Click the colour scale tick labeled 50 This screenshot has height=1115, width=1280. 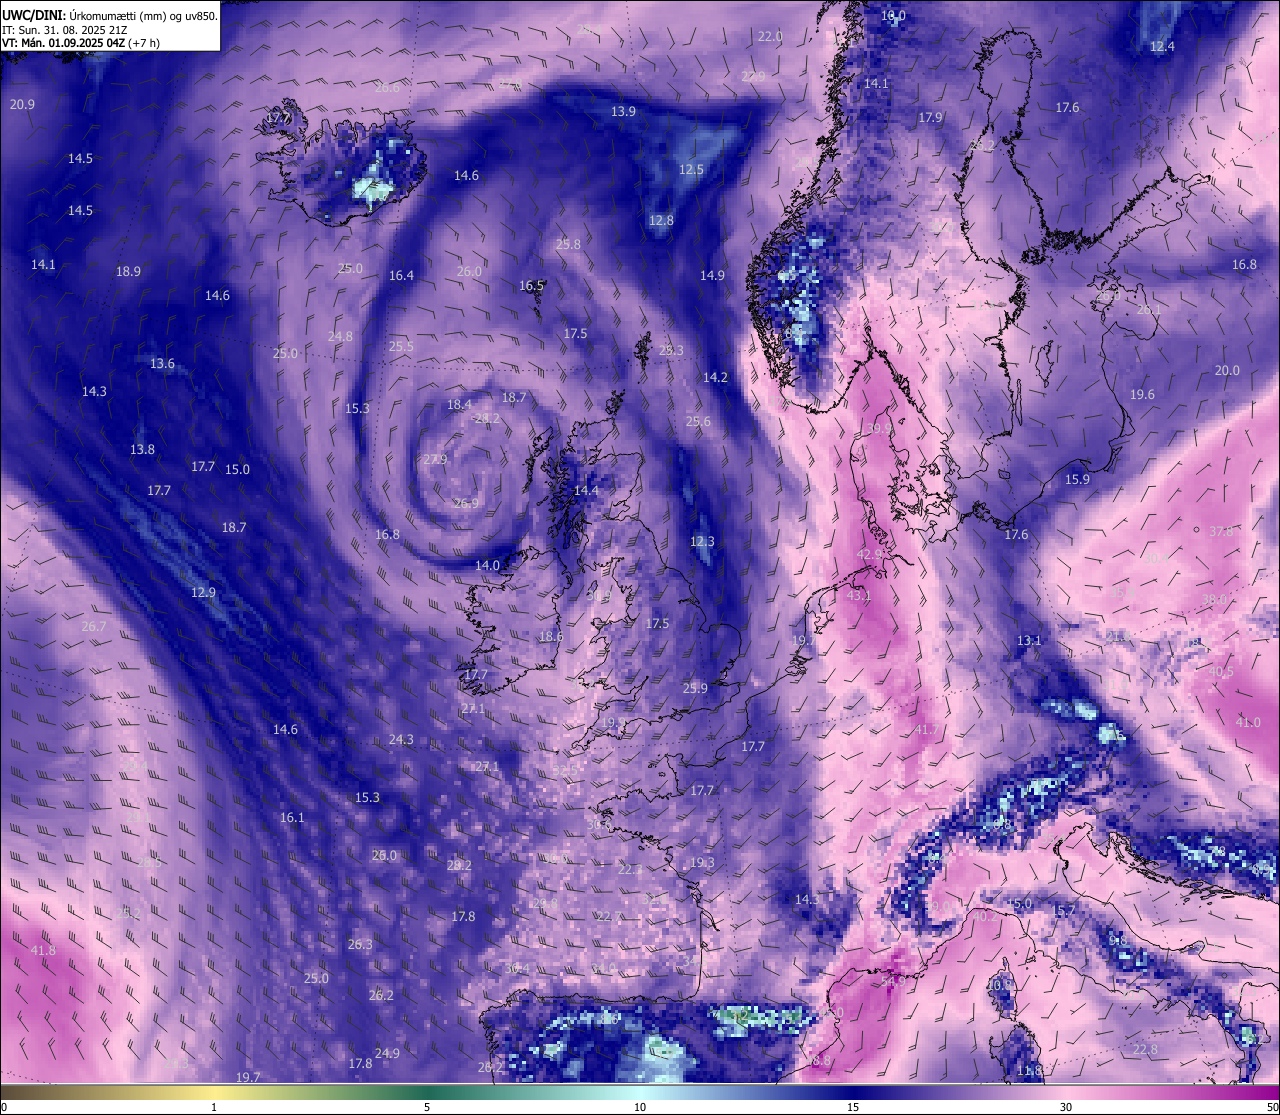click(1272, 1107)
